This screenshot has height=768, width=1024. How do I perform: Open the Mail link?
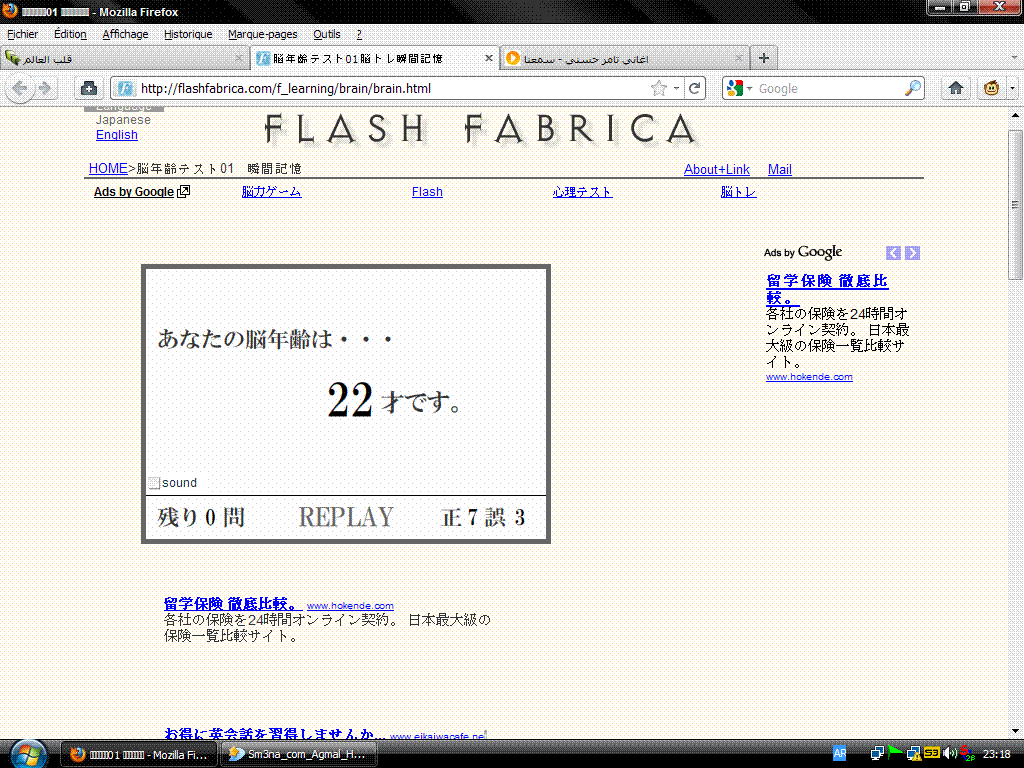click(780, 169)
